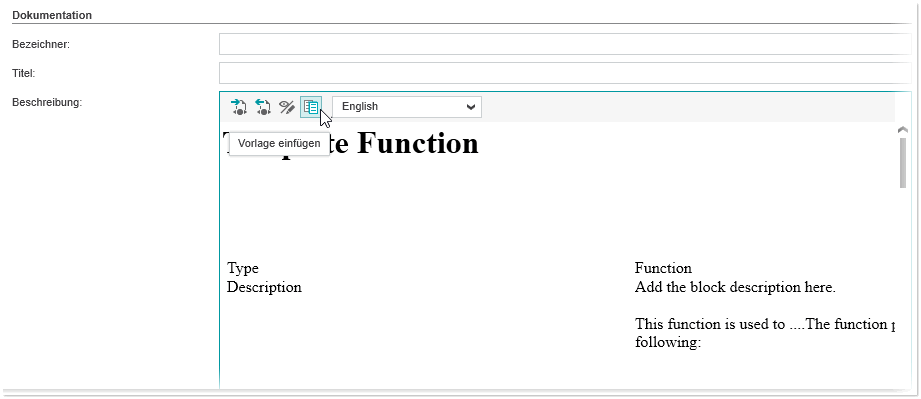The height and width of the screenshot is (399, 921).
Task: Click the "Type" row label in editor
Action: [243, 269]
